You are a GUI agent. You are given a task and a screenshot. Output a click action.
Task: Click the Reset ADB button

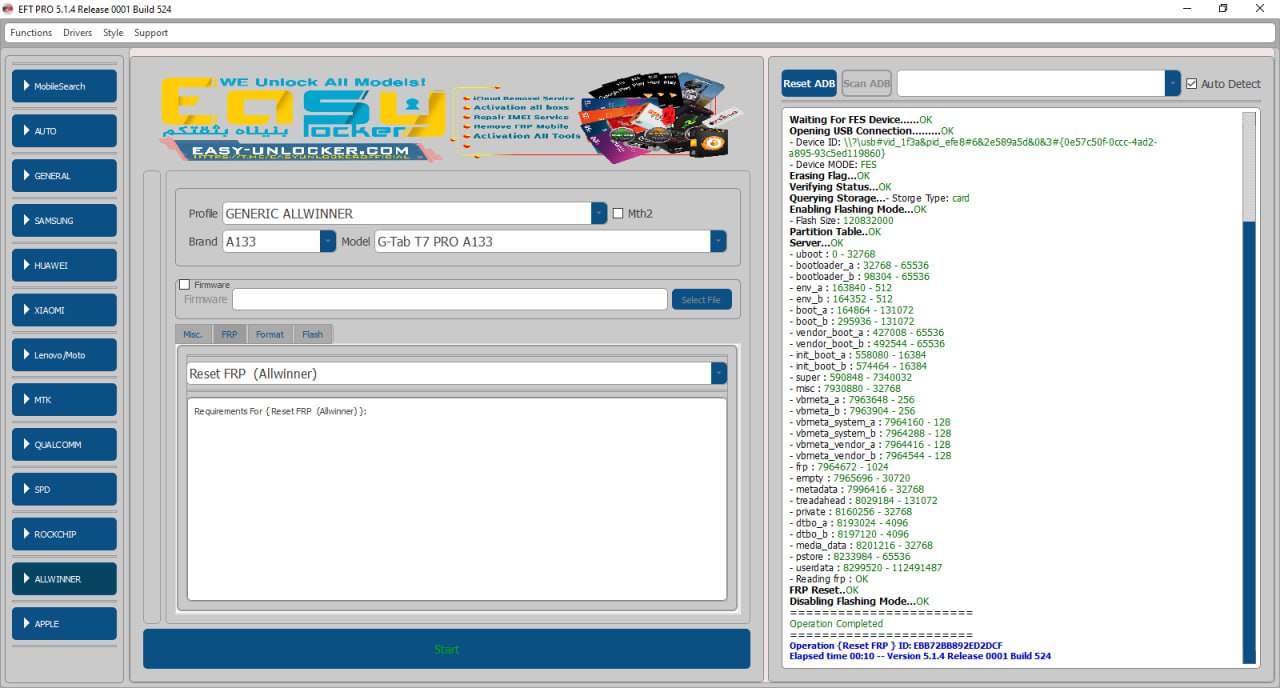[809, 84]
